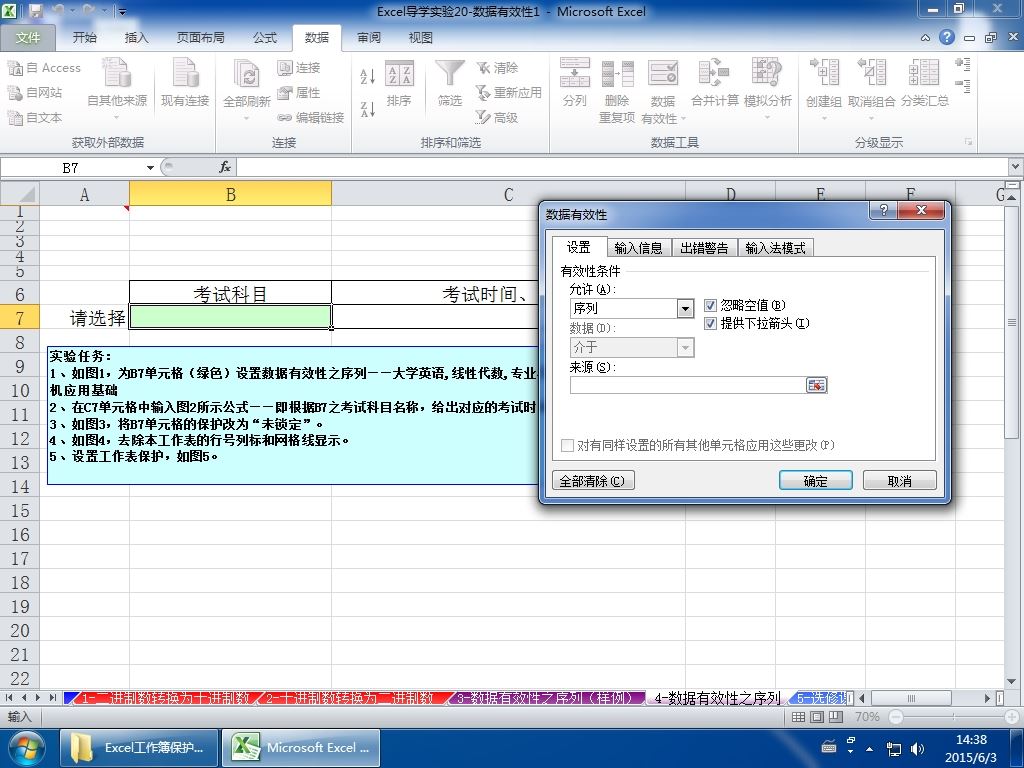Click the 现有连接 existing connections icon
This screenshot has height=768, width=1024.
(x=185, y=73)
